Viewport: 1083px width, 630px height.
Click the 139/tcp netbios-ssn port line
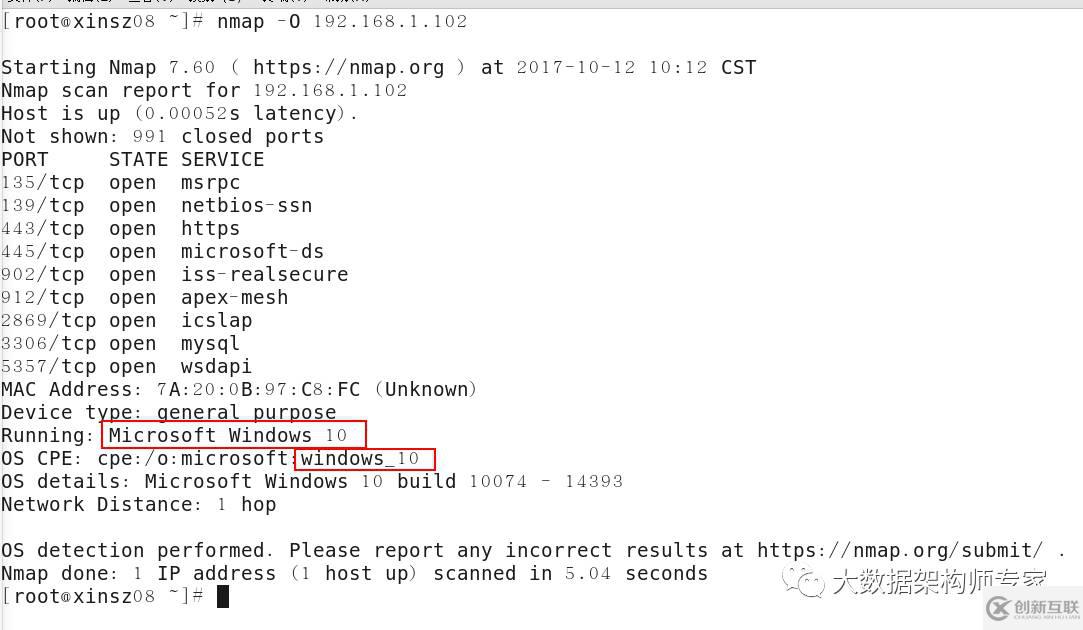pos(156,206)
